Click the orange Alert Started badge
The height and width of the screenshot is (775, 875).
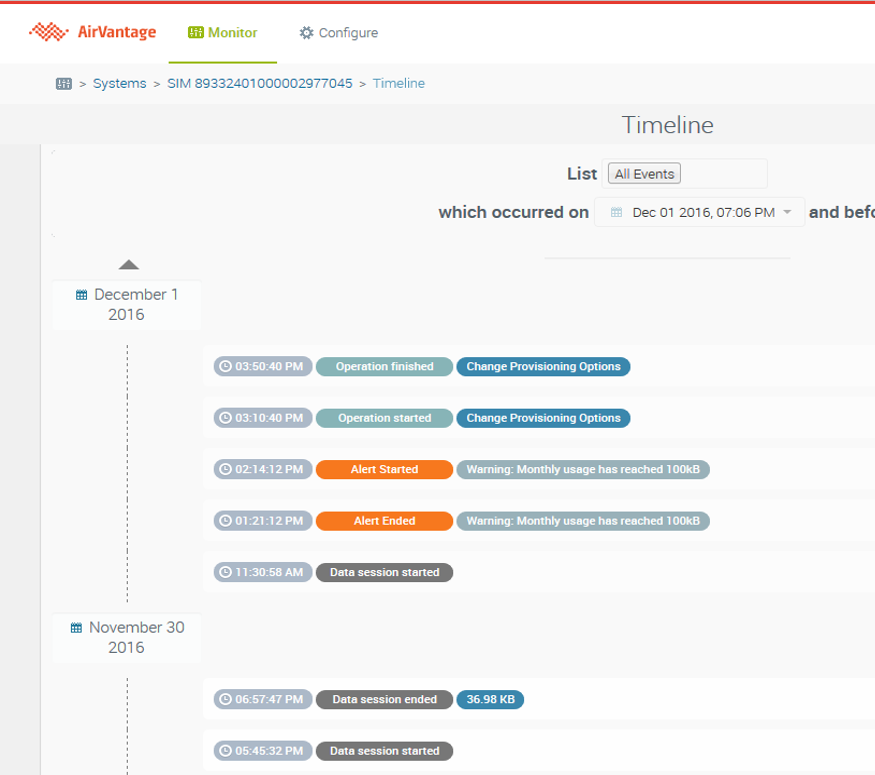(x=384, y=470)
